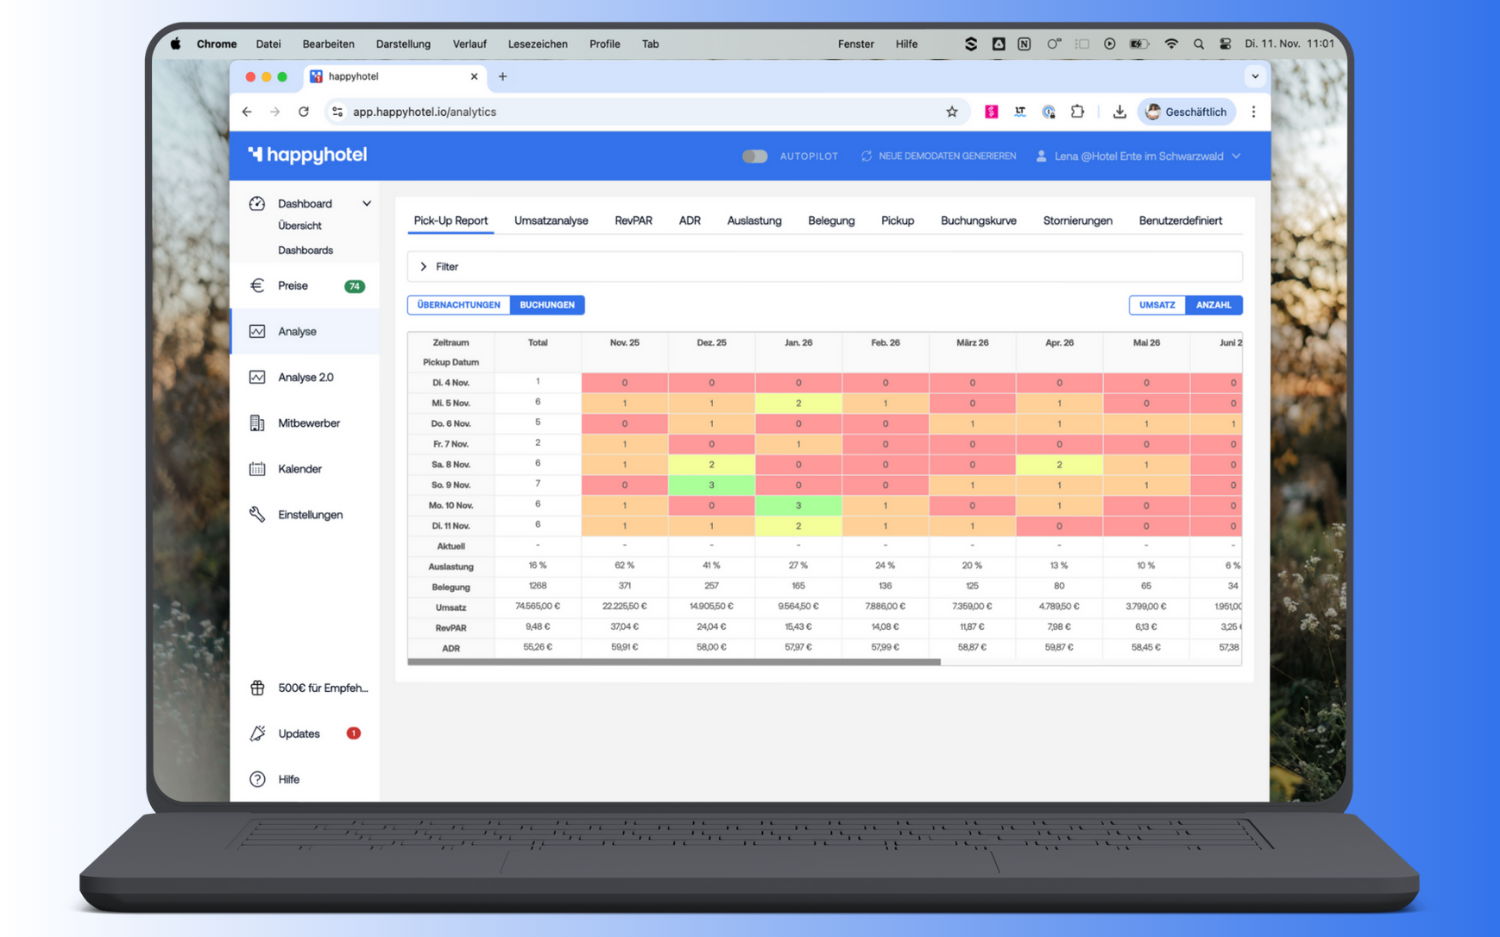Open the Geschäftlich profile menu
This screenshot has height=937, width=1500.
click(x=1186, y=112)
